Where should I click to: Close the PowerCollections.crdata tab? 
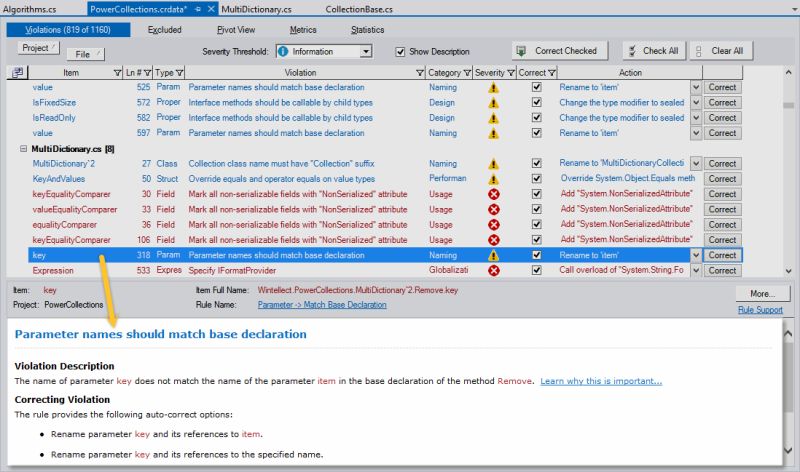click(211, 9)
